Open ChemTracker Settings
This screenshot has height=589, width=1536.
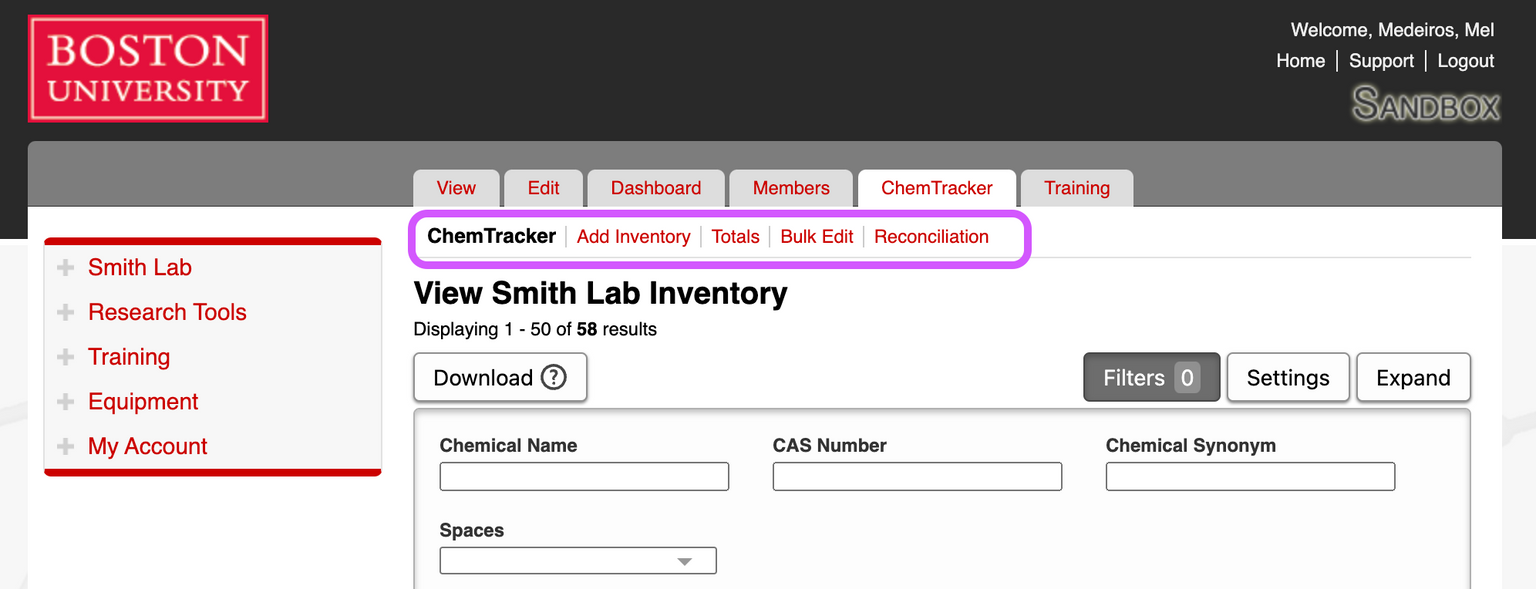pyautogui.click(x=1288, y=377)
